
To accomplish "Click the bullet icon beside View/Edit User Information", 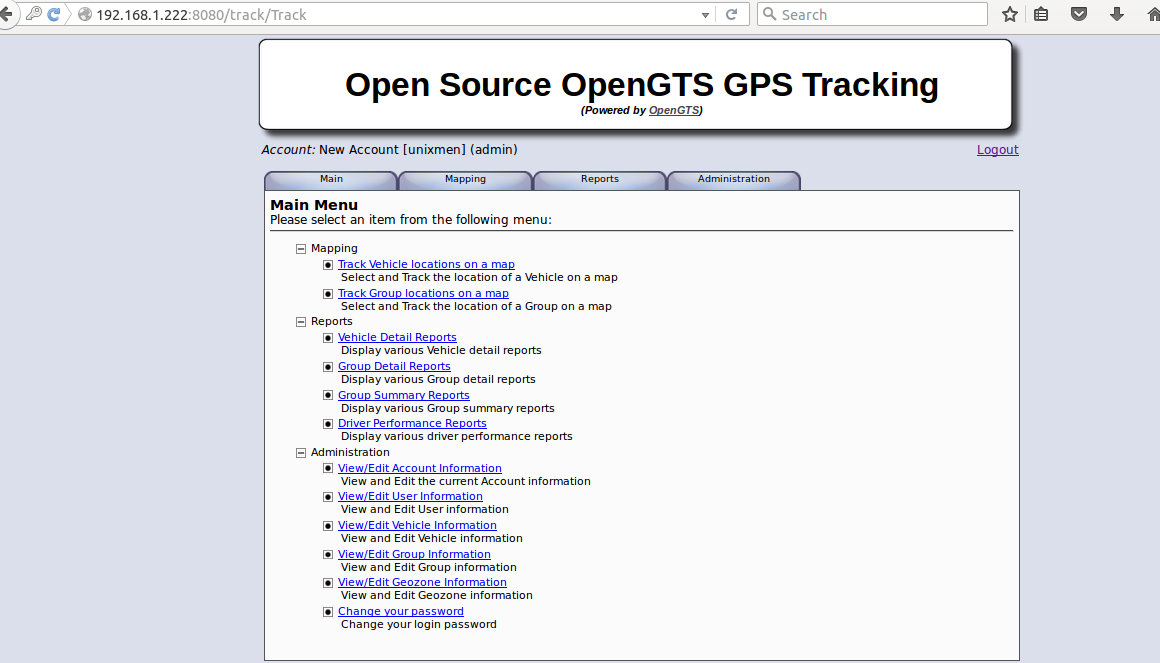I will tap(328, 497).
